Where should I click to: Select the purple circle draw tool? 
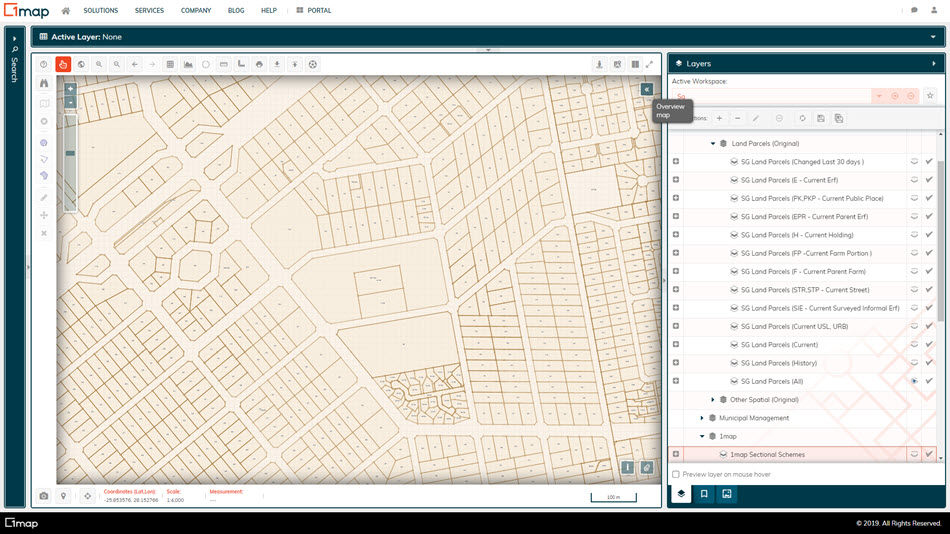click(44, 143)
